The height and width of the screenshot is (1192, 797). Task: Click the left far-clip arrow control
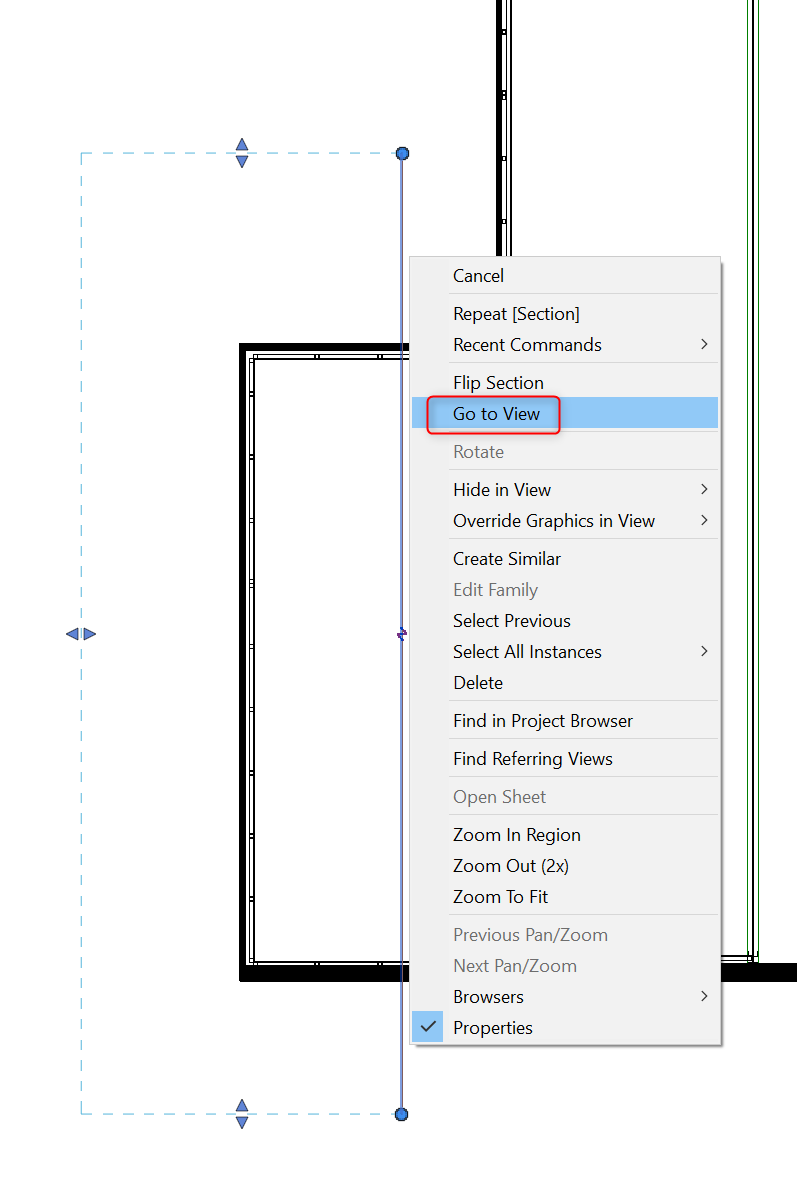pyautogui.click(x=81, y=634)
